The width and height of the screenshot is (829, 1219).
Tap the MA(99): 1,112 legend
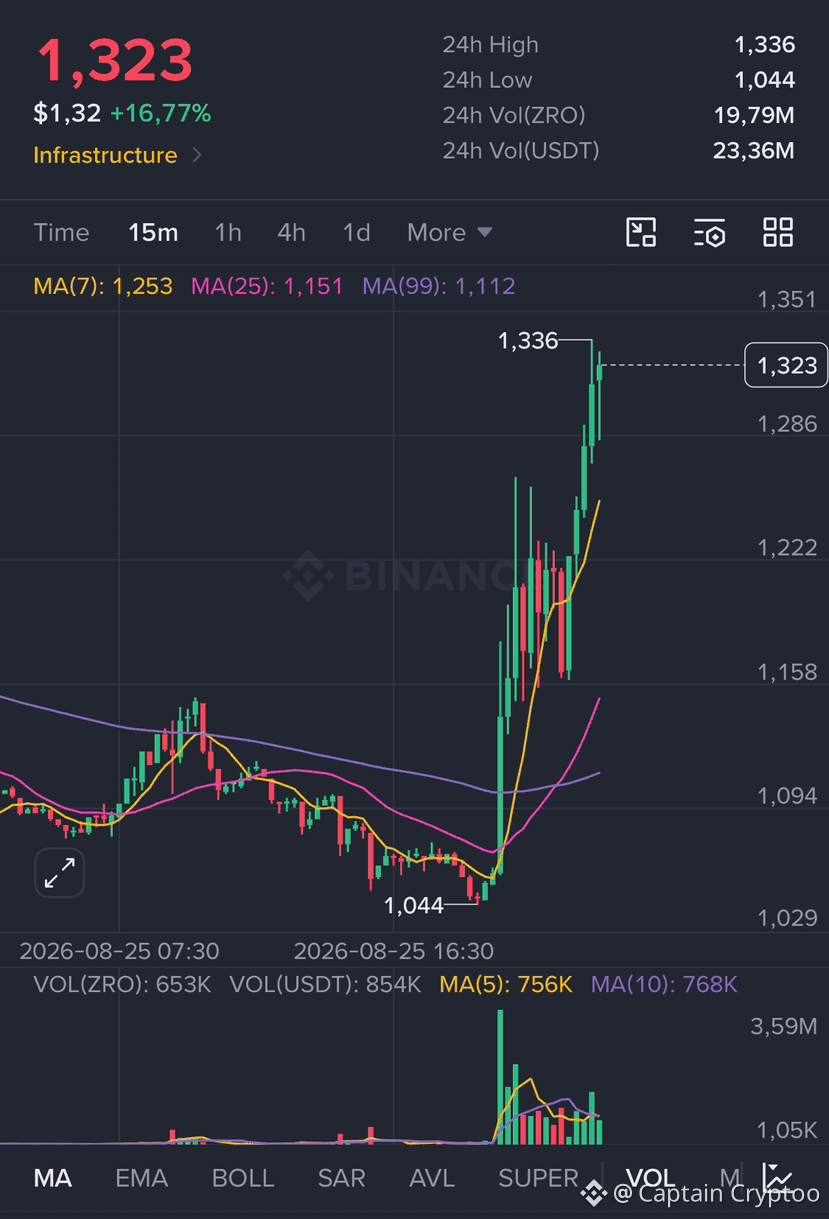tap(439, 286)
